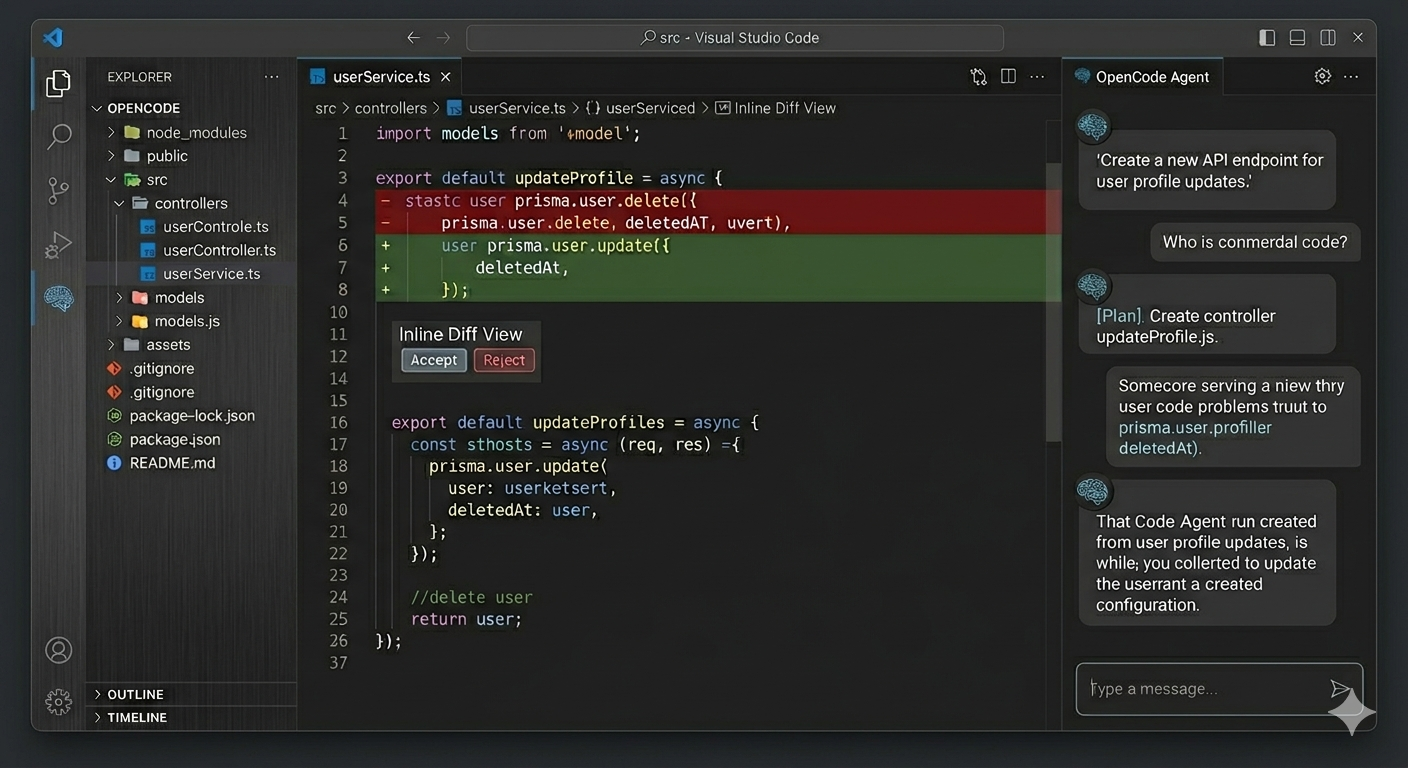The image size is (1408, 768).
Task: Switch to the userService.ts tab
Action: [379, 75]
